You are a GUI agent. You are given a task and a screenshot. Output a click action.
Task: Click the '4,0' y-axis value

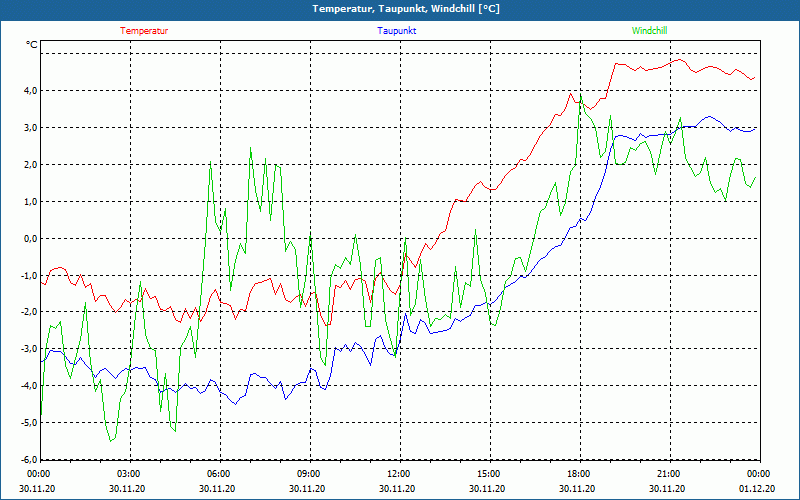click(x=30, y=90)
